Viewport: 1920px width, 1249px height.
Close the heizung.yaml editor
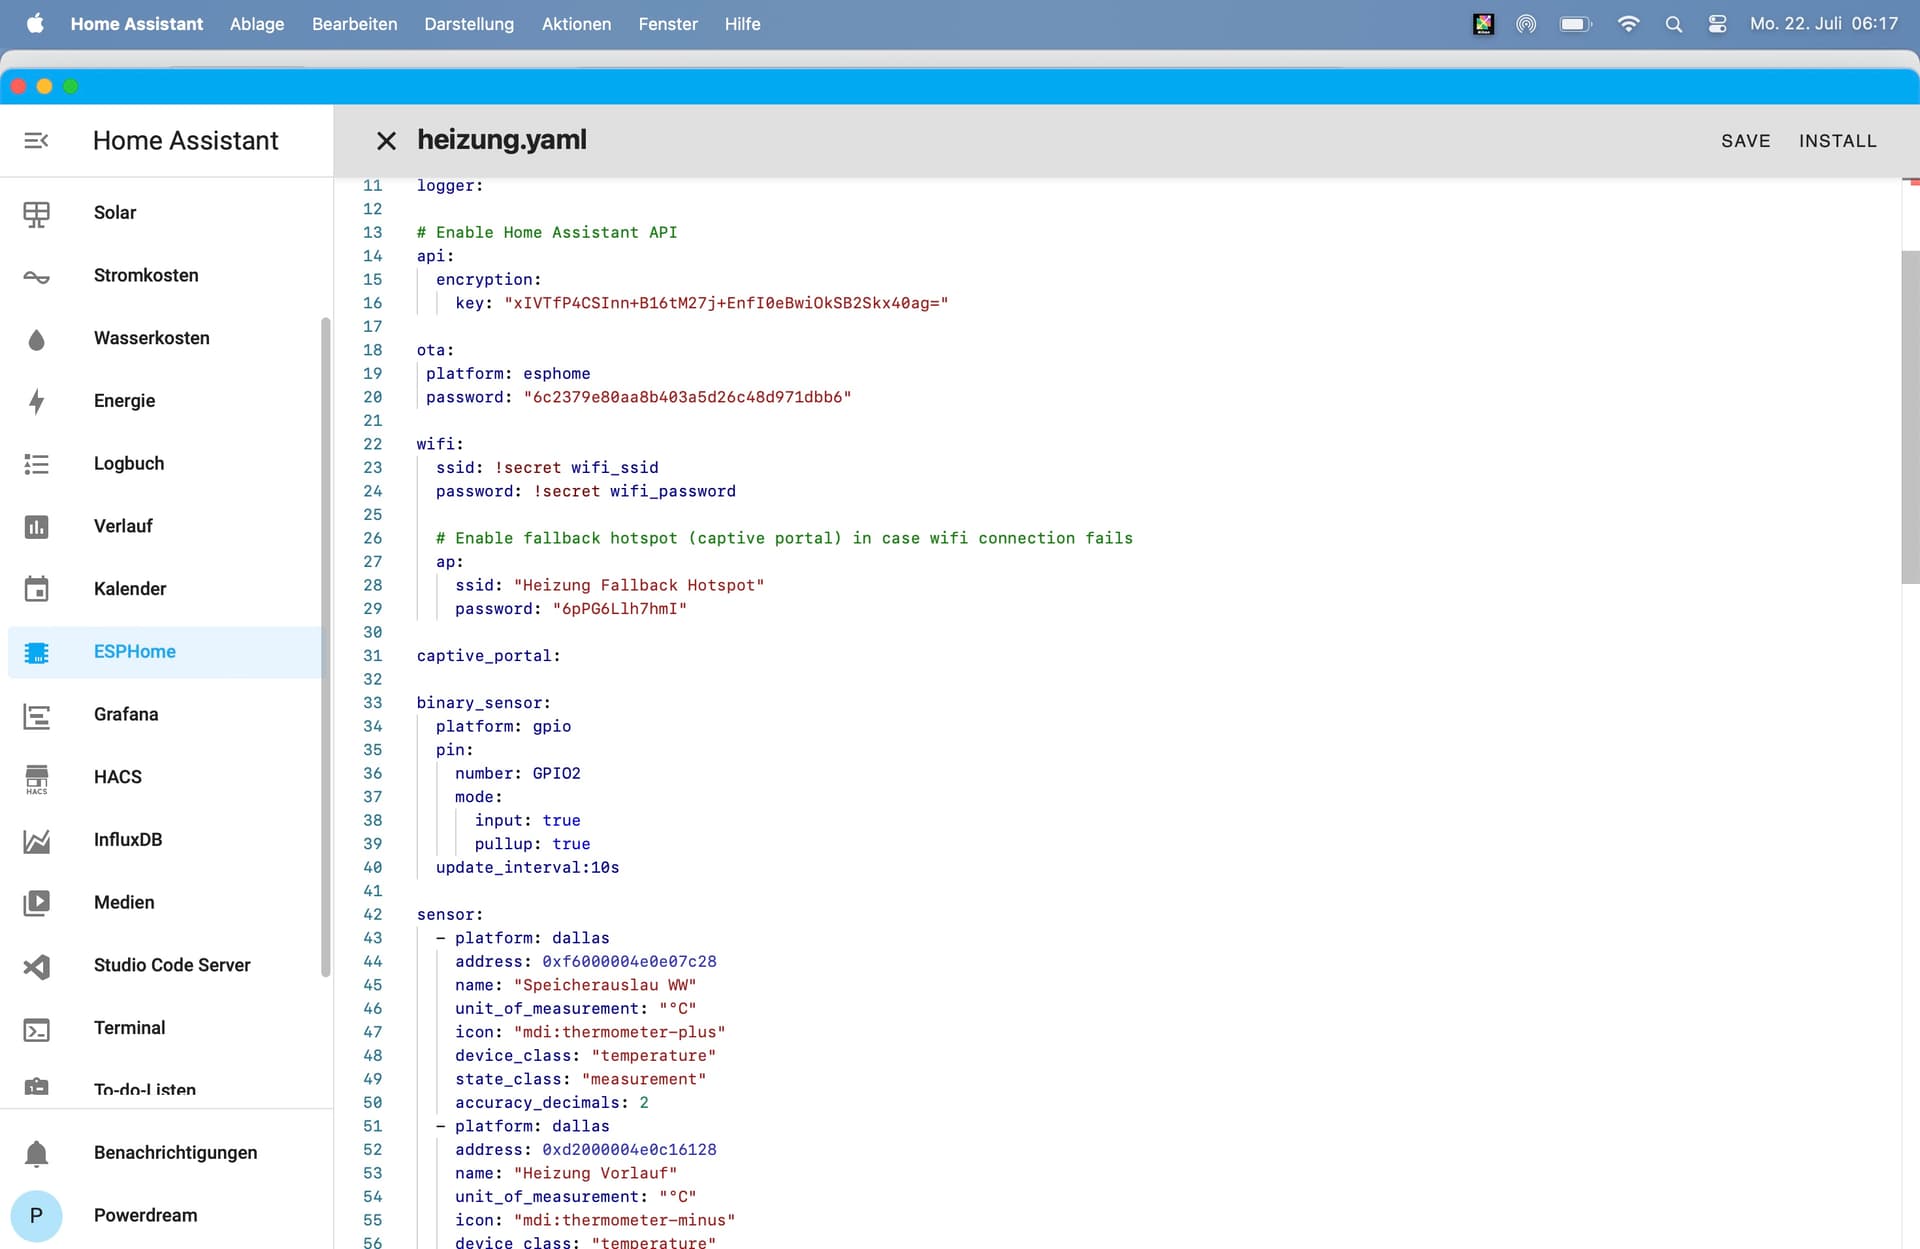pyautogui.click(x=386, y=141)
